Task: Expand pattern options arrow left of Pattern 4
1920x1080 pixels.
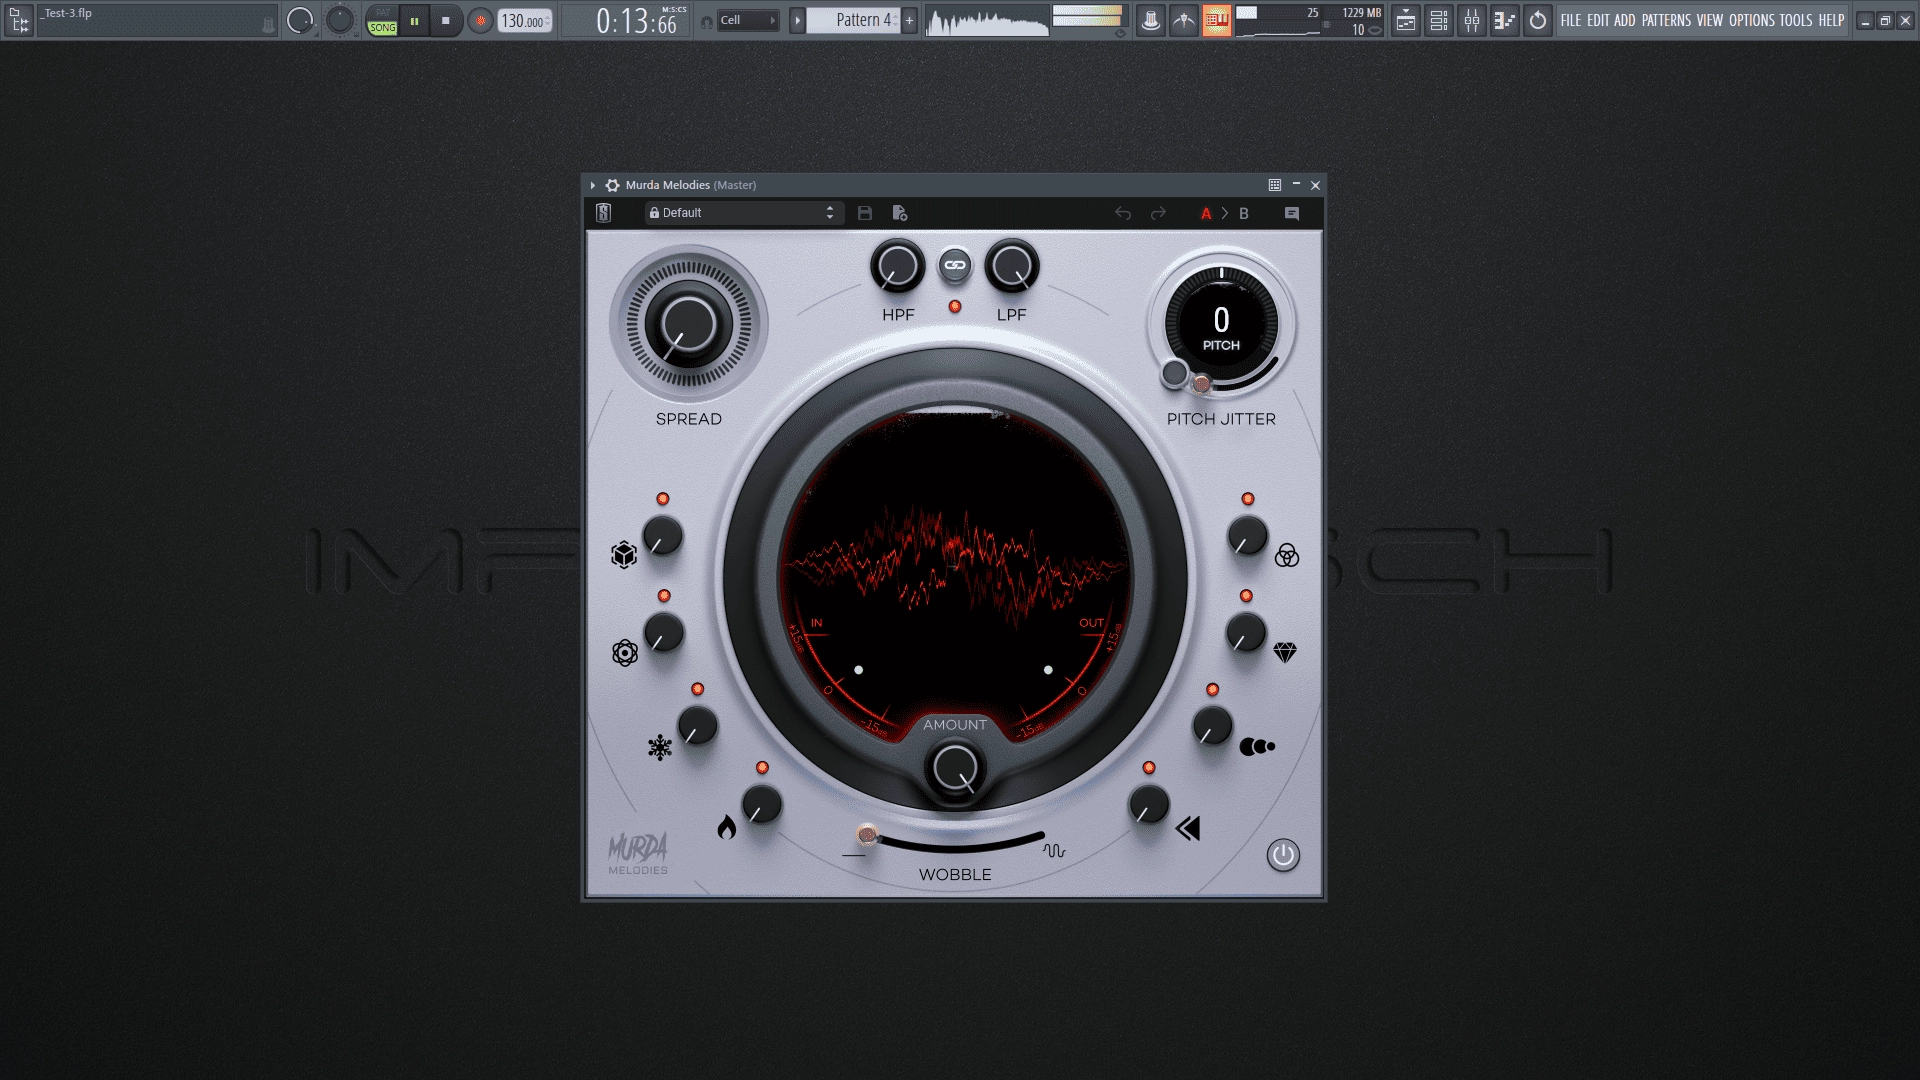Action: tap(797, 20)
